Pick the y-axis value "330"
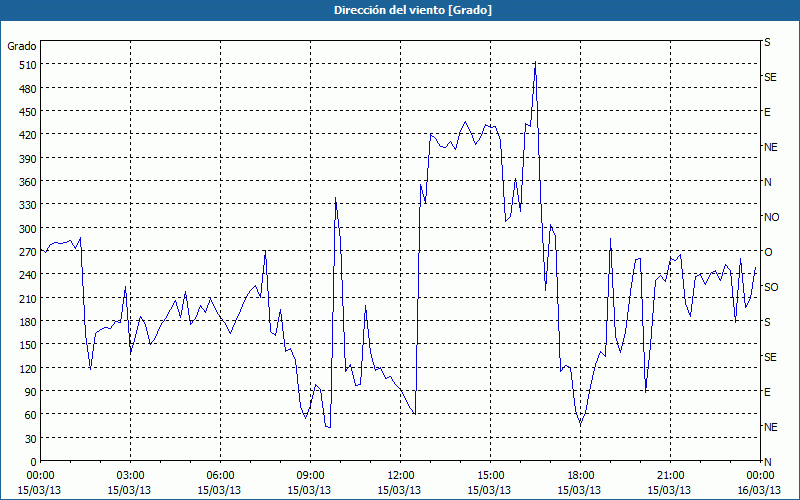Image resolution: width=800 pixels, height=500 pixels. click(28, 205)
